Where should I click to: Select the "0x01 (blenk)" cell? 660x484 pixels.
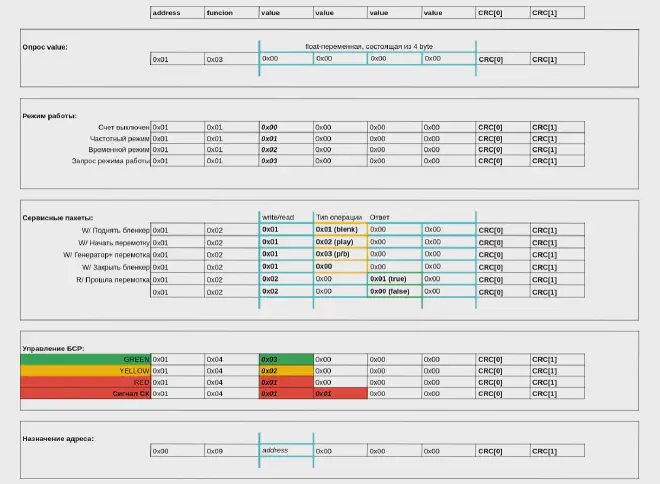[340, 229]
